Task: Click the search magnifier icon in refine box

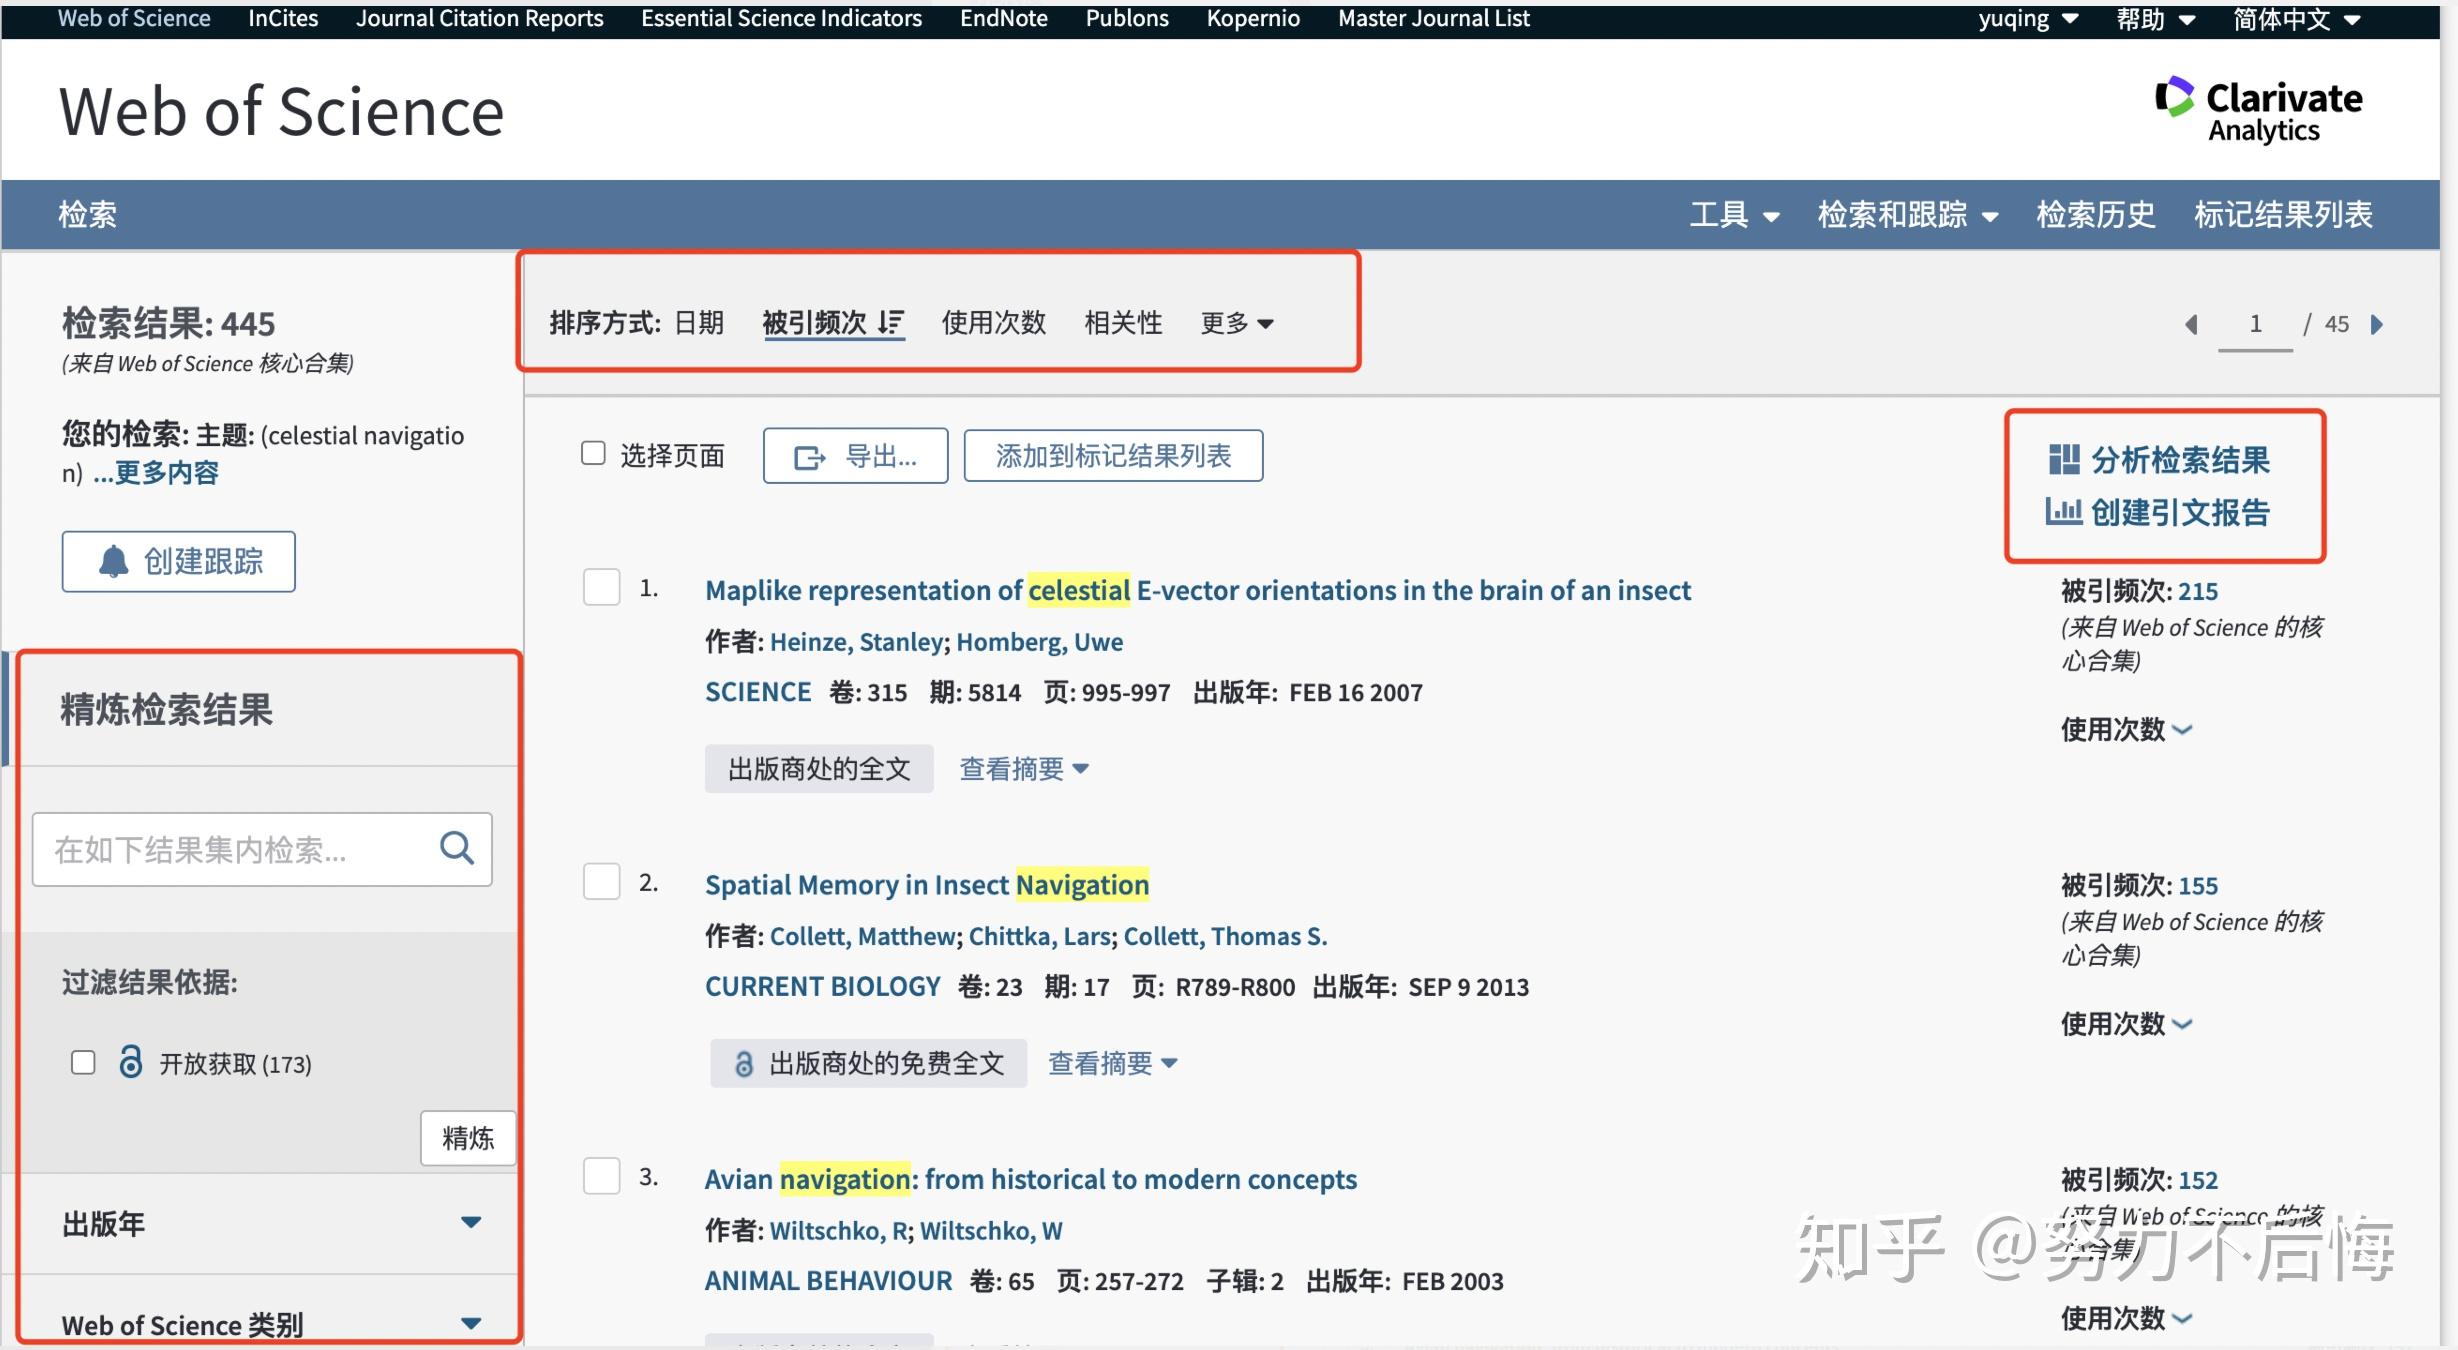Action: 457,848
